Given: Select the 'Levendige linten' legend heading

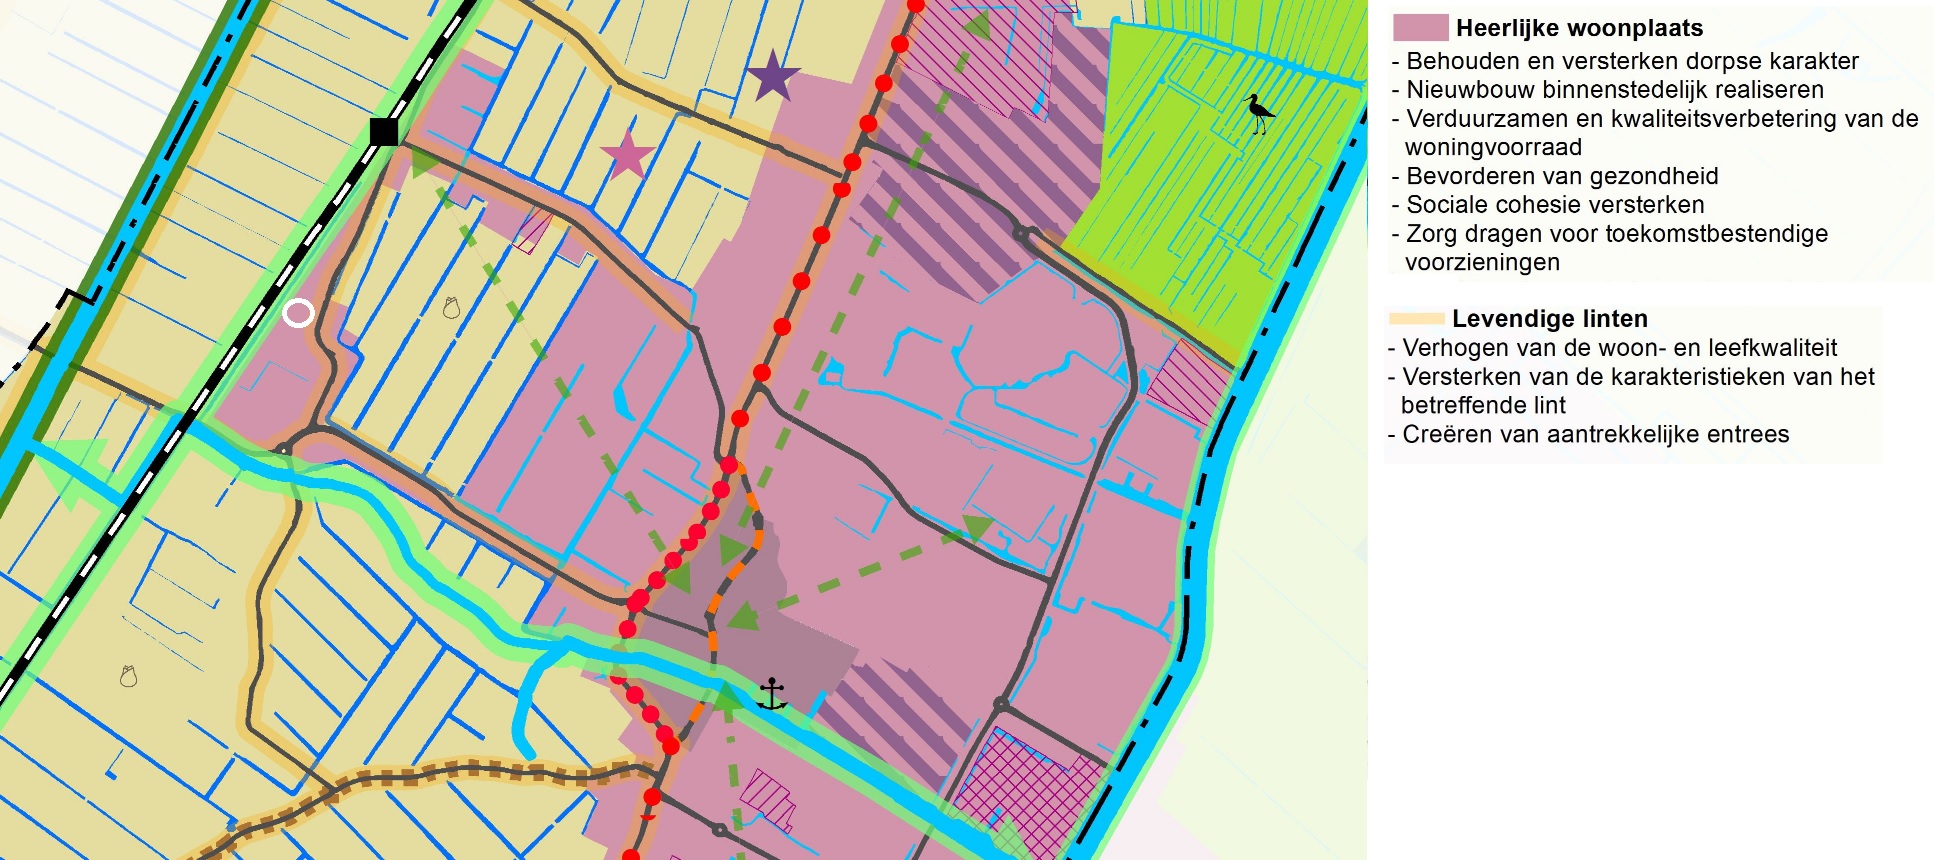Looking at the screenshot, I should point(1550,319).
